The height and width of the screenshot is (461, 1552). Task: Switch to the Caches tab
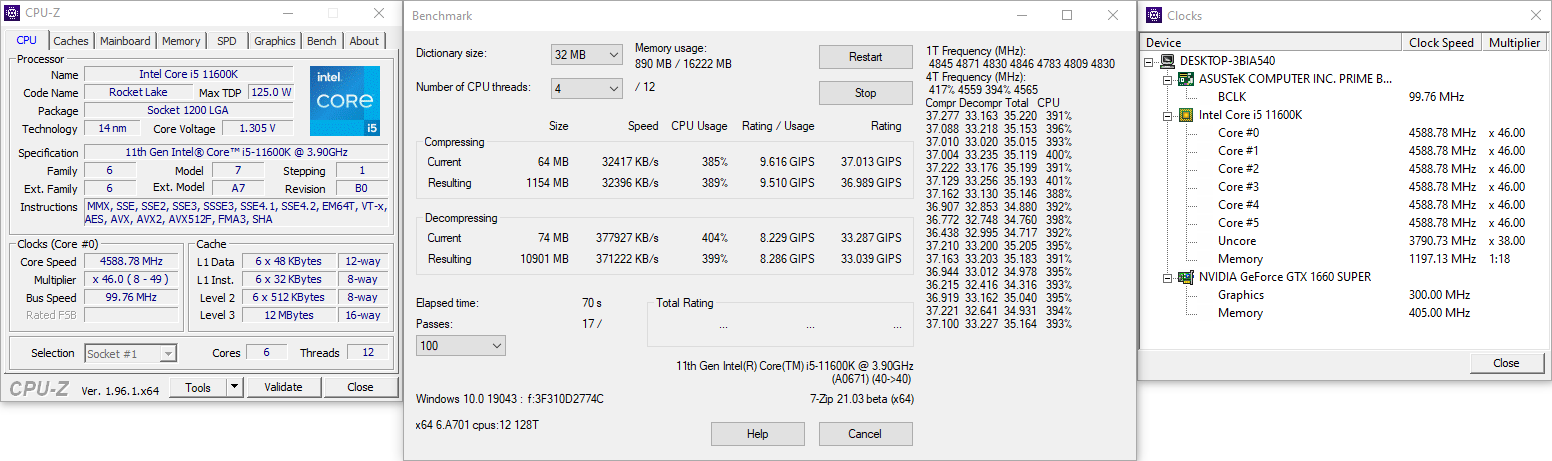tap(71, 41)
